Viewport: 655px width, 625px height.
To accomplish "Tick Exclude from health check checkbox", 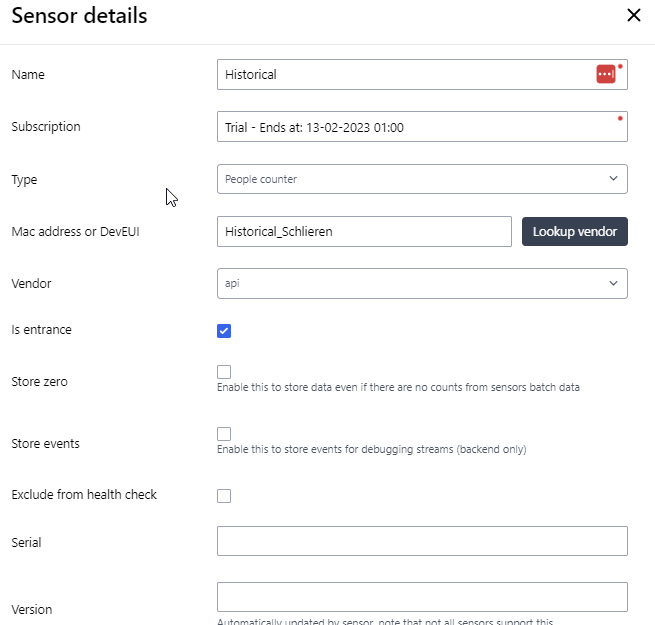I will click(224, 496).
